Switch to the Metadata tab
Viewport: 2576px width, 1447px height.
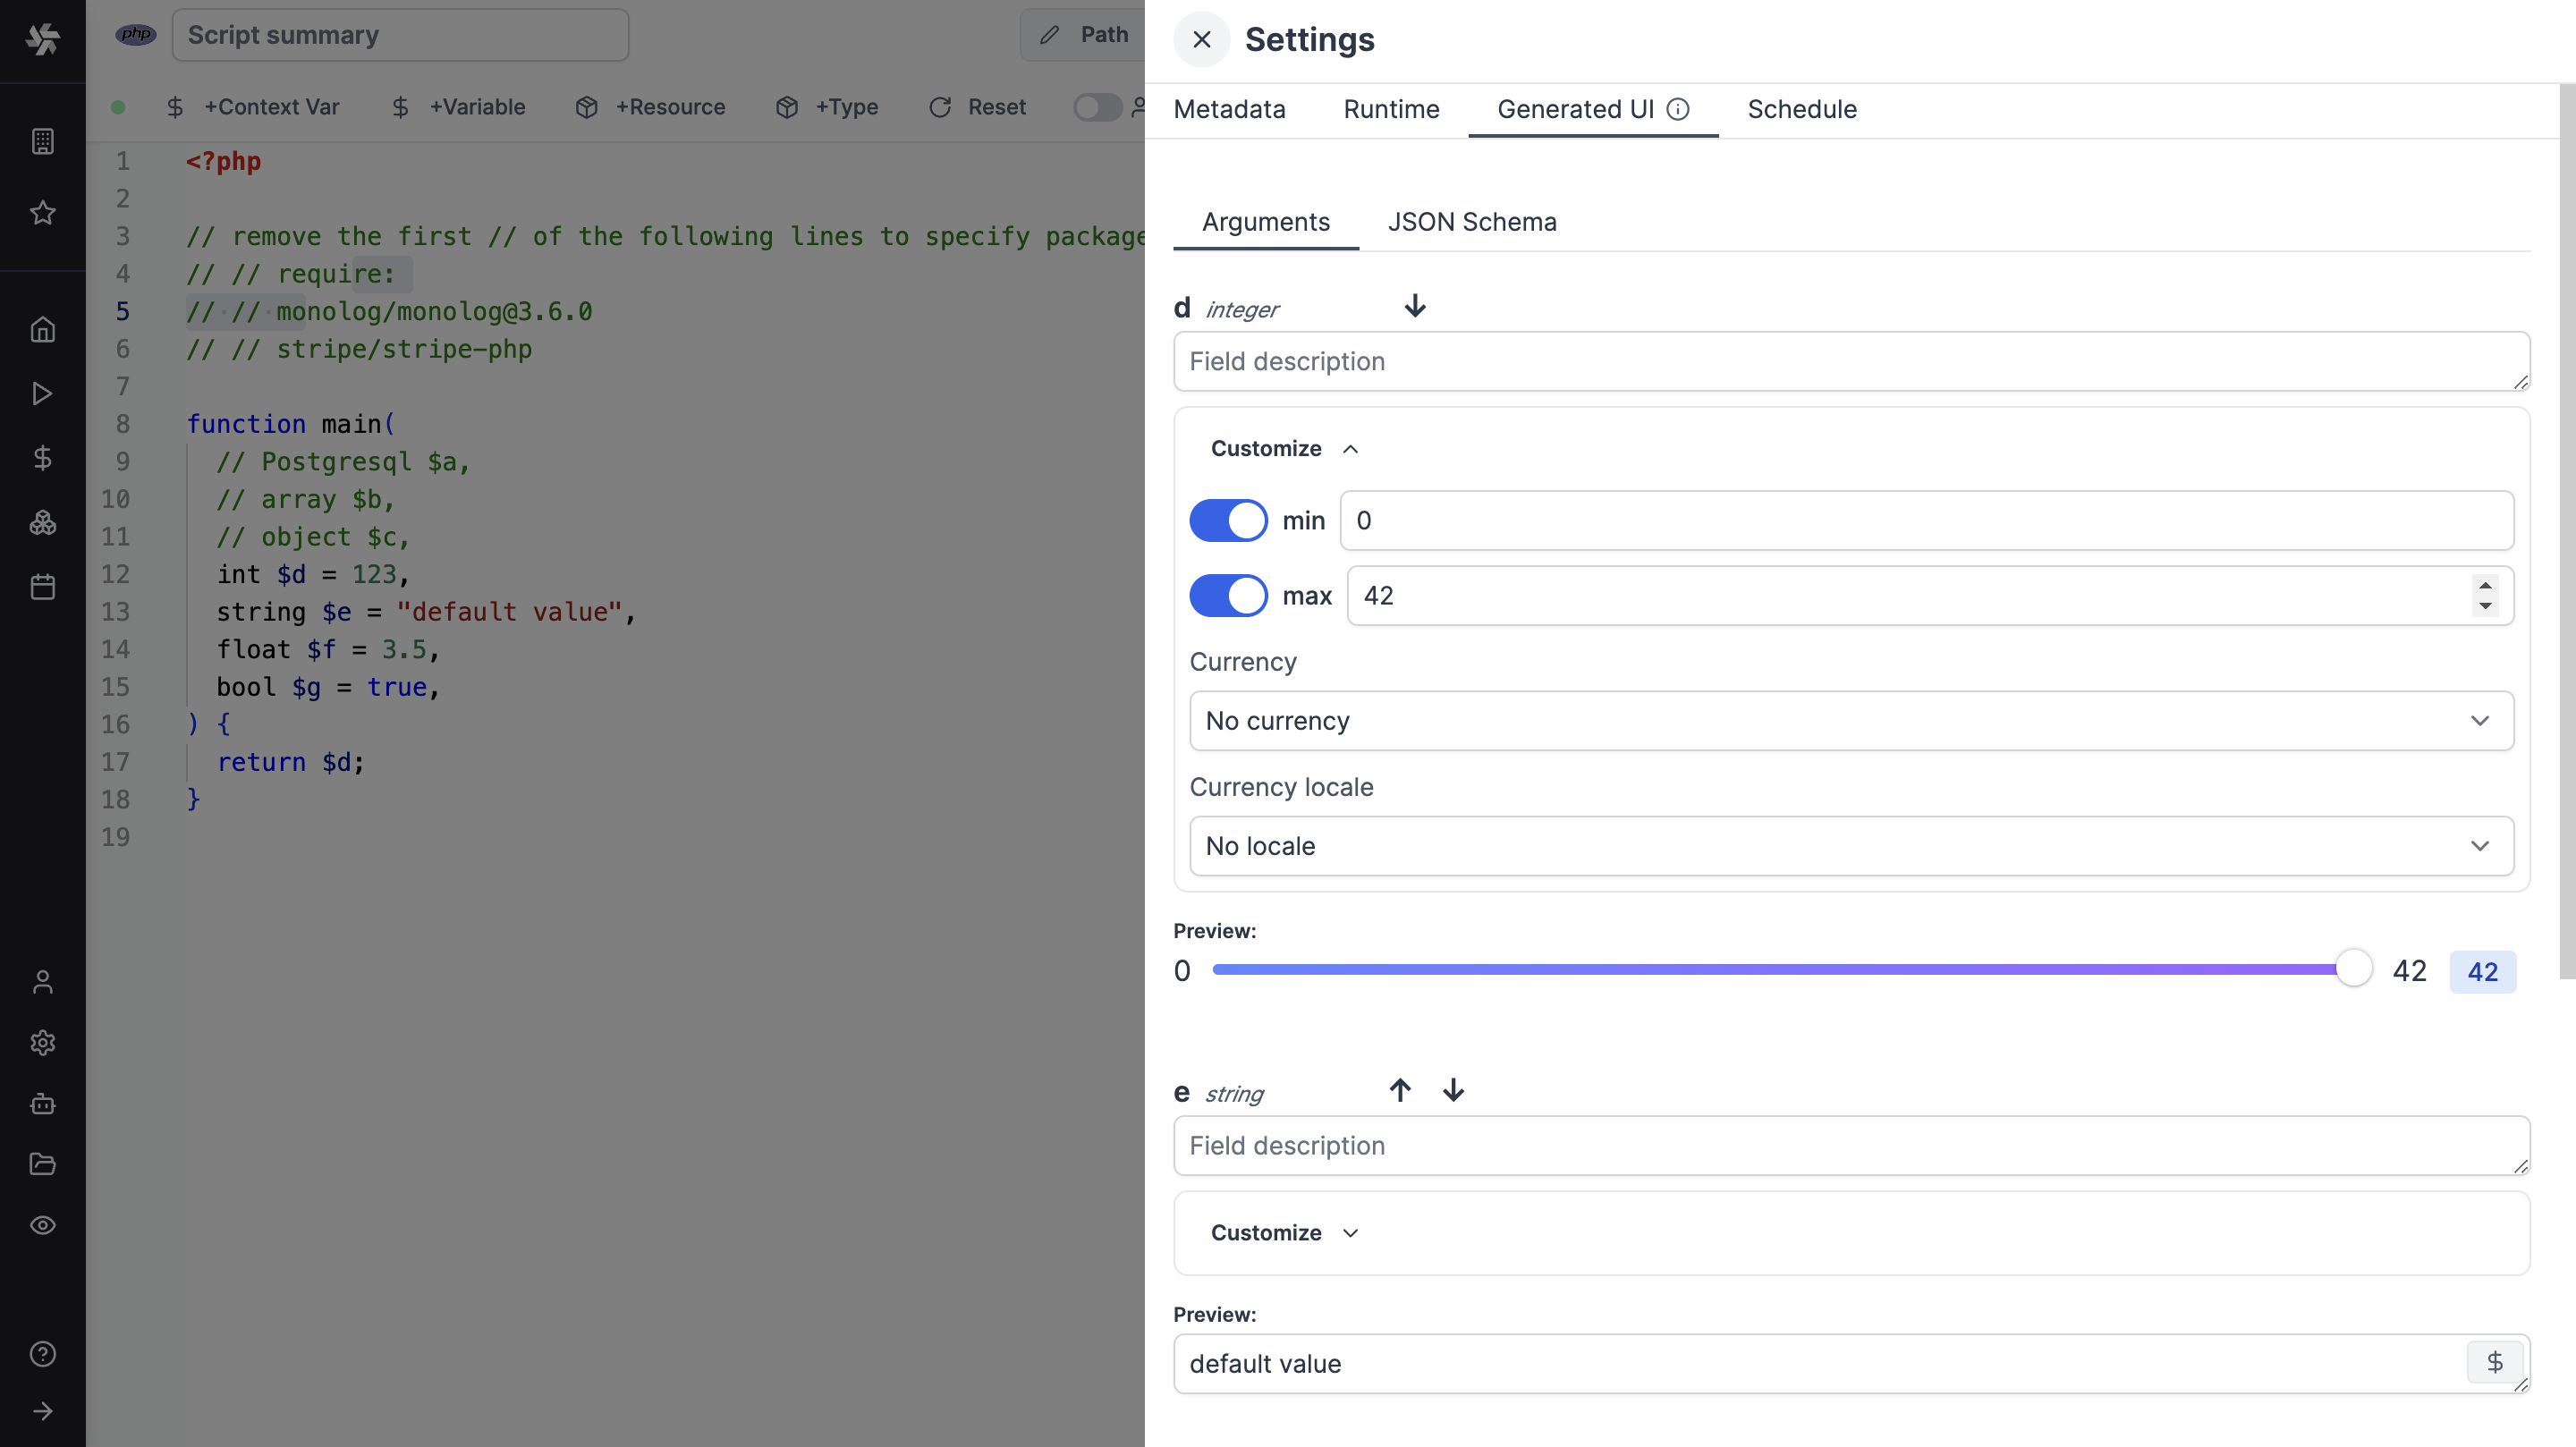coord(1230,108)
